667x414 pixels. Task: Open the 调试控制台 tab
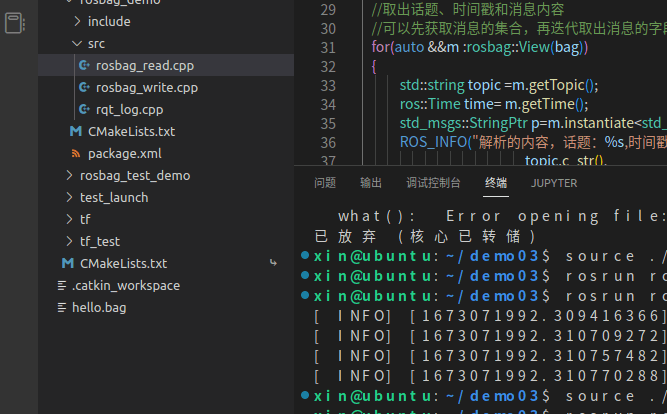433,183
